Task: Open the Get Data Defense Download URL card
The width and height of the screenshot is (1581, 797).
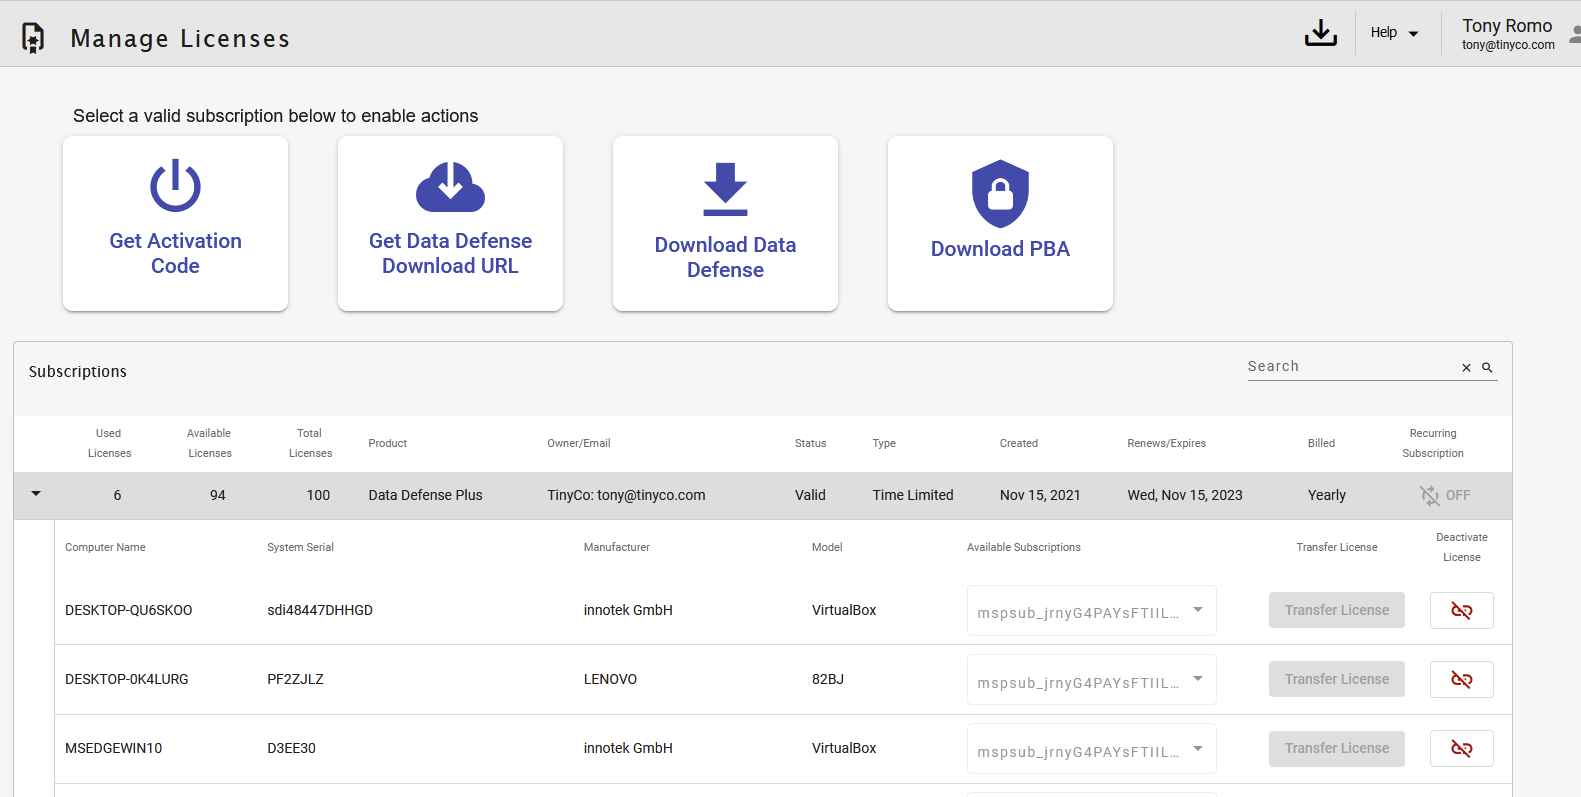Action: coord(450,223)
